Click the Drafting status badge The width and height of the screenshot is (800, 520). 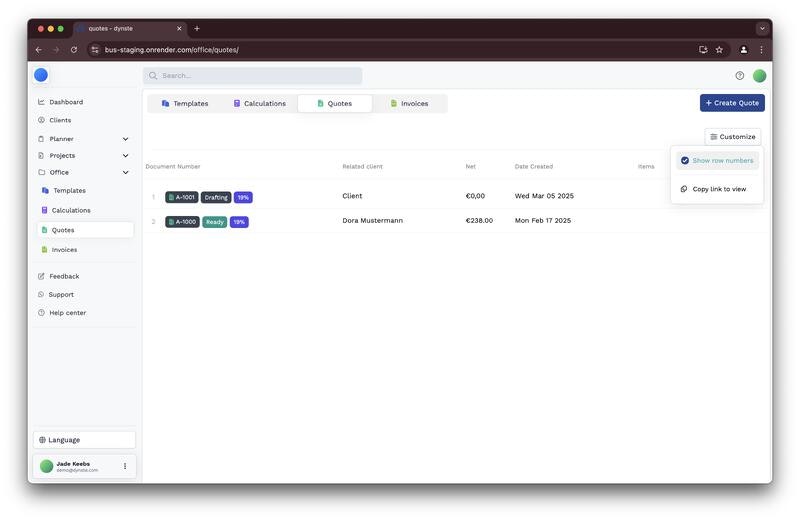coord(216,197)
